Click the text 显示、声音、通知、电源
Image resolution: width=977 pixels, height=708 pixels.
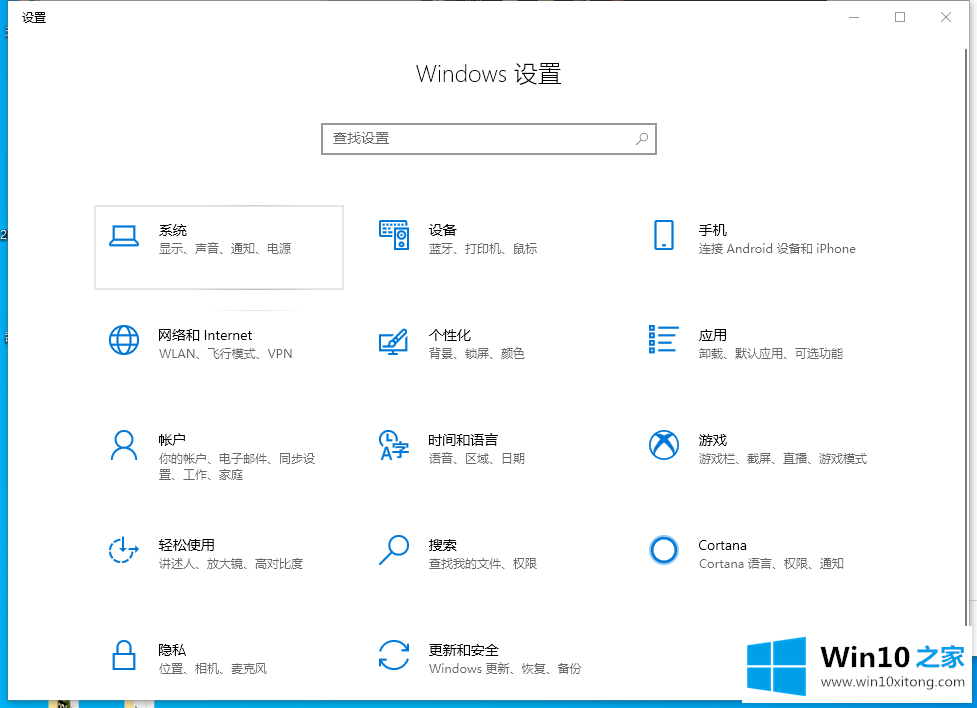point(225,249)
